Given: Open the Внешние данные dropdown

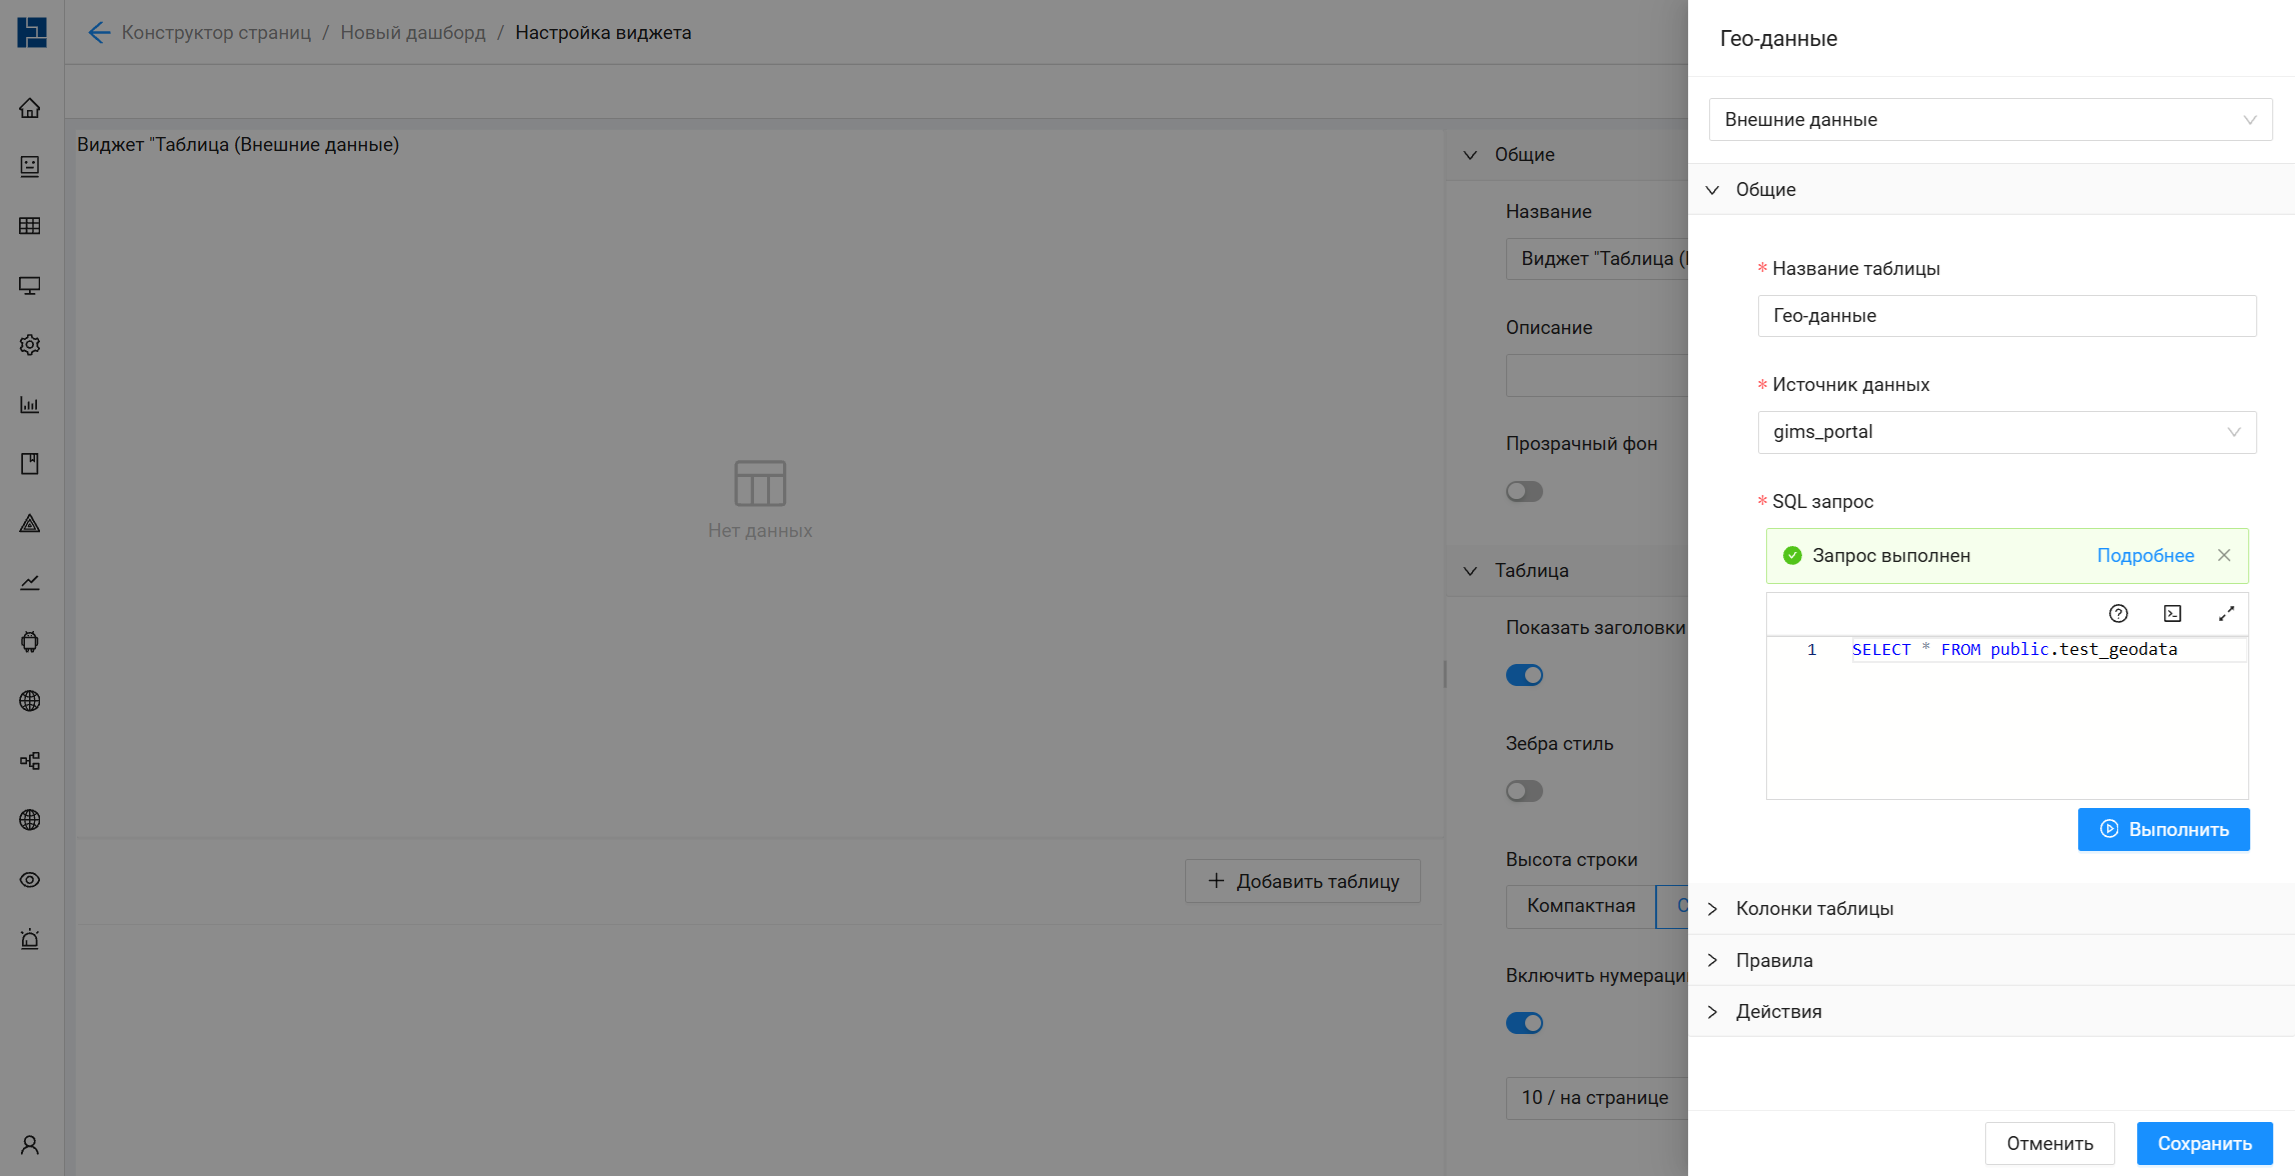Looking at the screenshot, I should [x=1990, y=120].
